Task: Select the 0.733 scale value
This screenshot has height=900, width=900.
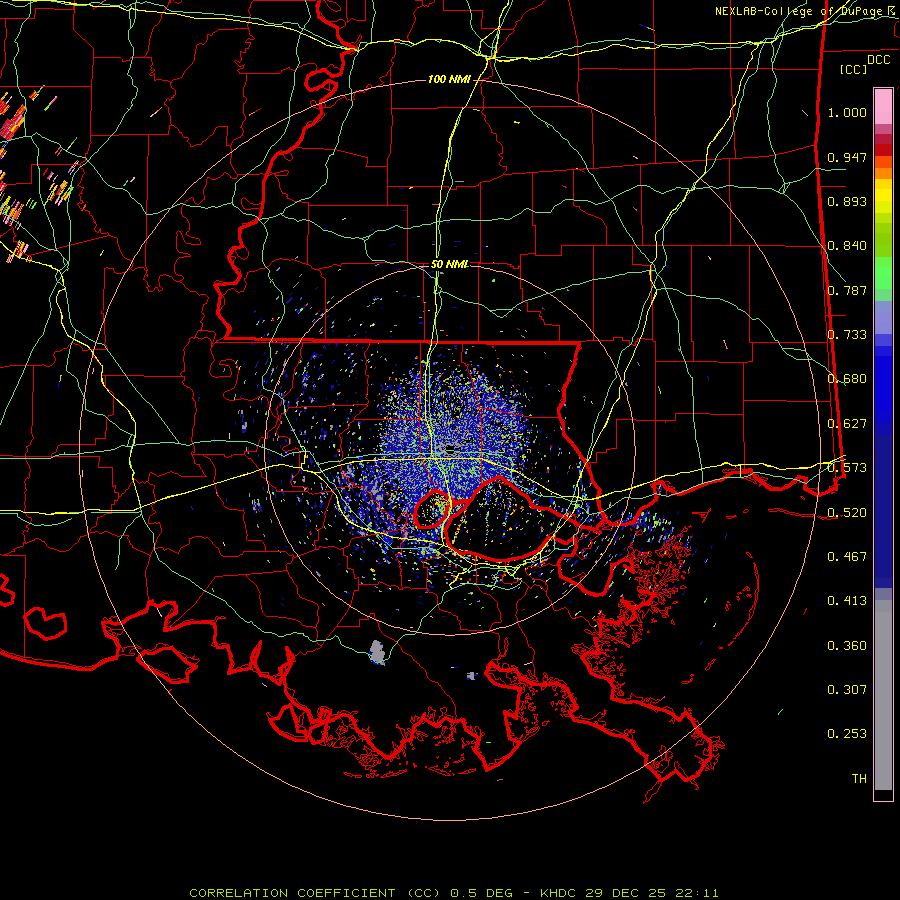Action: pyautogui.click(x=847, y=335)
